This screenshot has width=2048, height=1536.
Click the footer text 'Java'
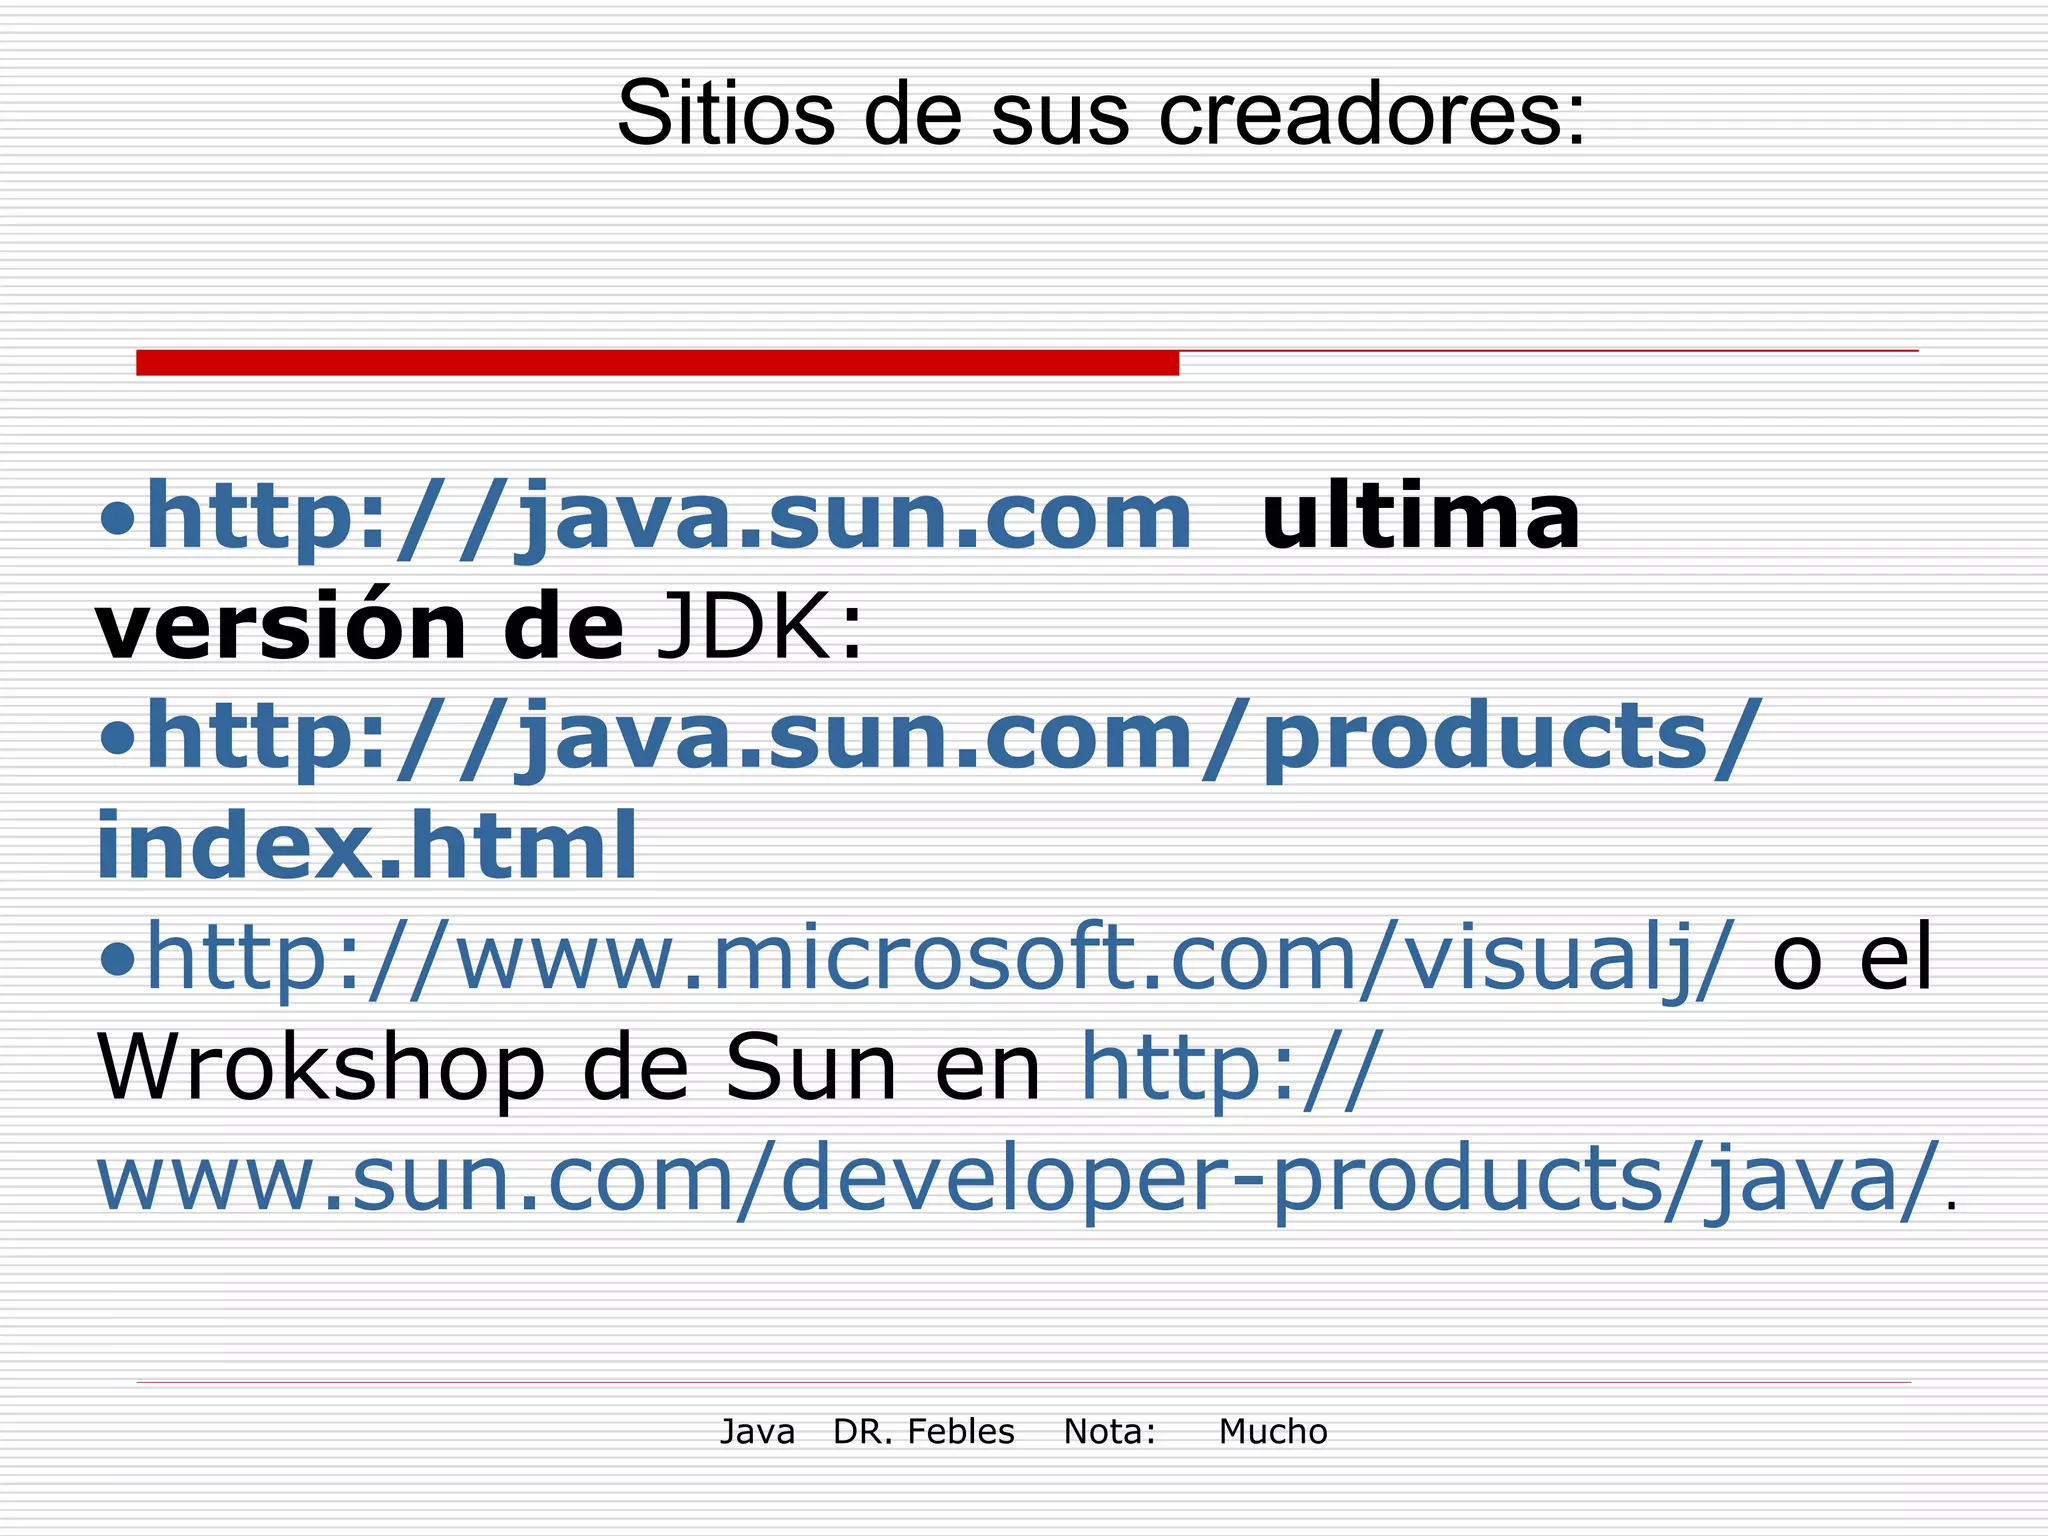(x=757, y=1432)
